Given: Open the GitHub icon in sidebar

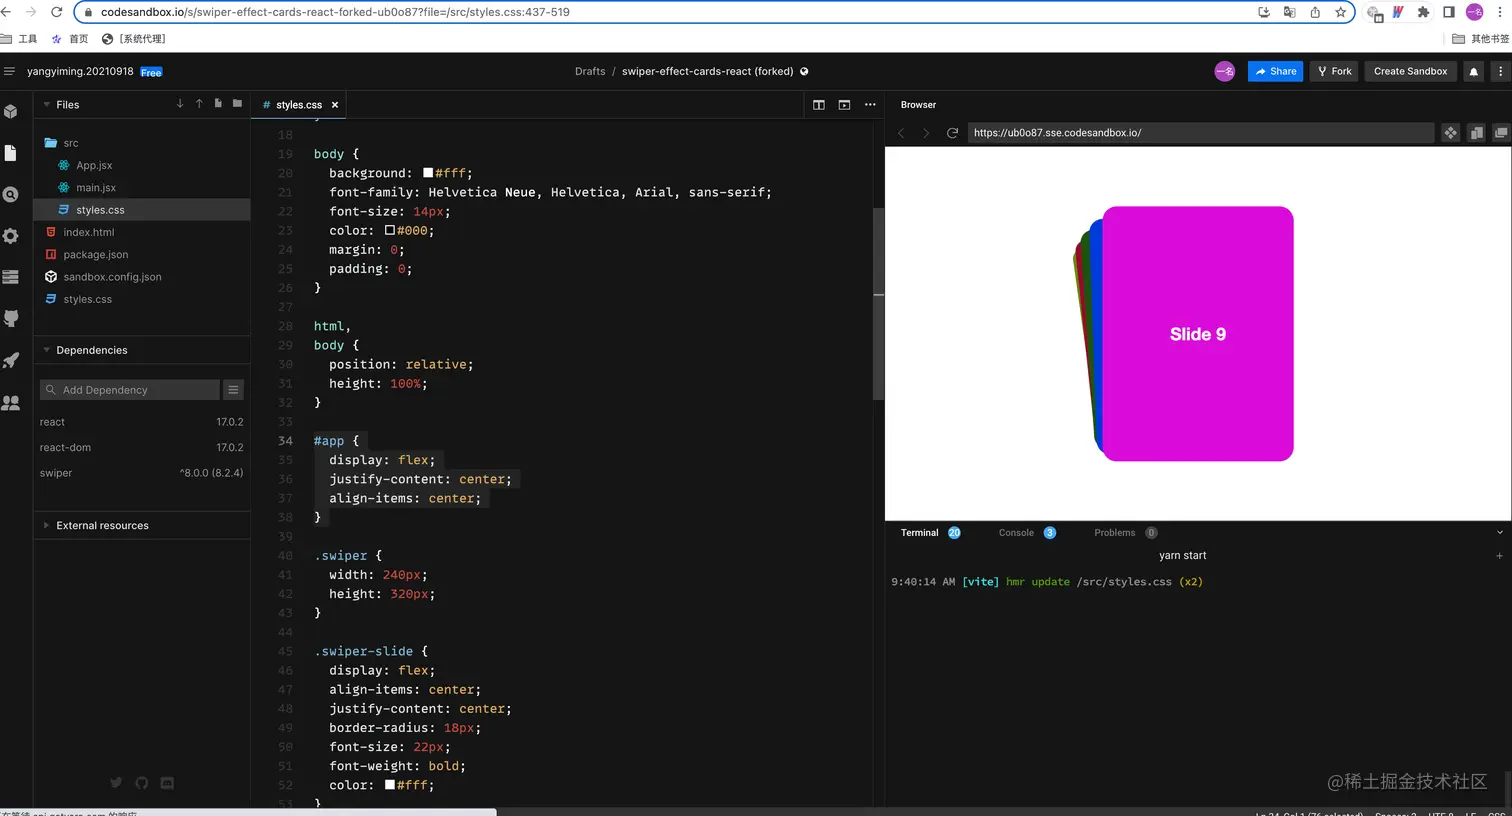Looking at the screenshot, I should [x=11, y=319].
